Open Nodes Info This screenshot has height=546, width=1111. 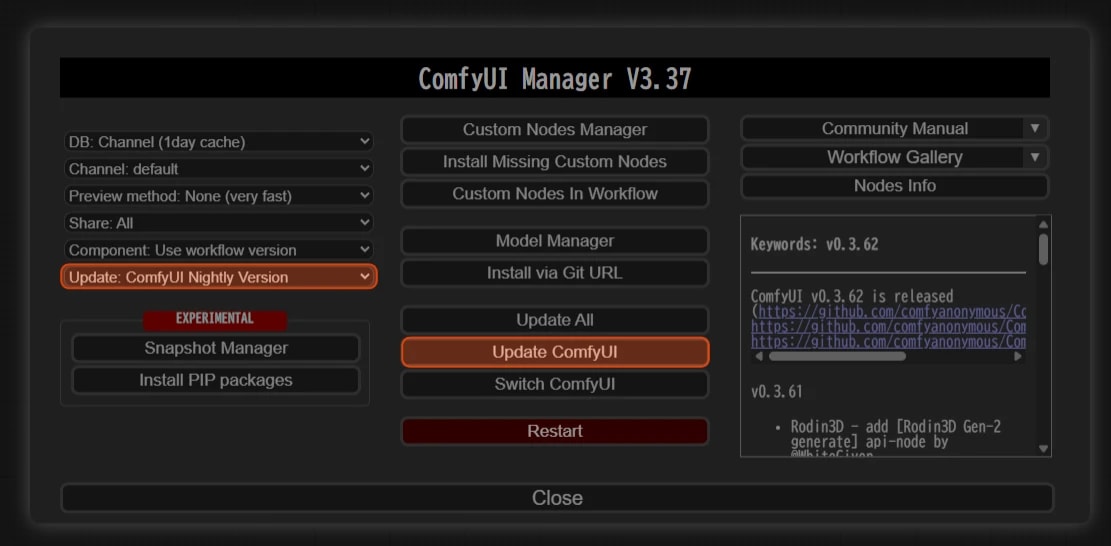tap(894, 186)
